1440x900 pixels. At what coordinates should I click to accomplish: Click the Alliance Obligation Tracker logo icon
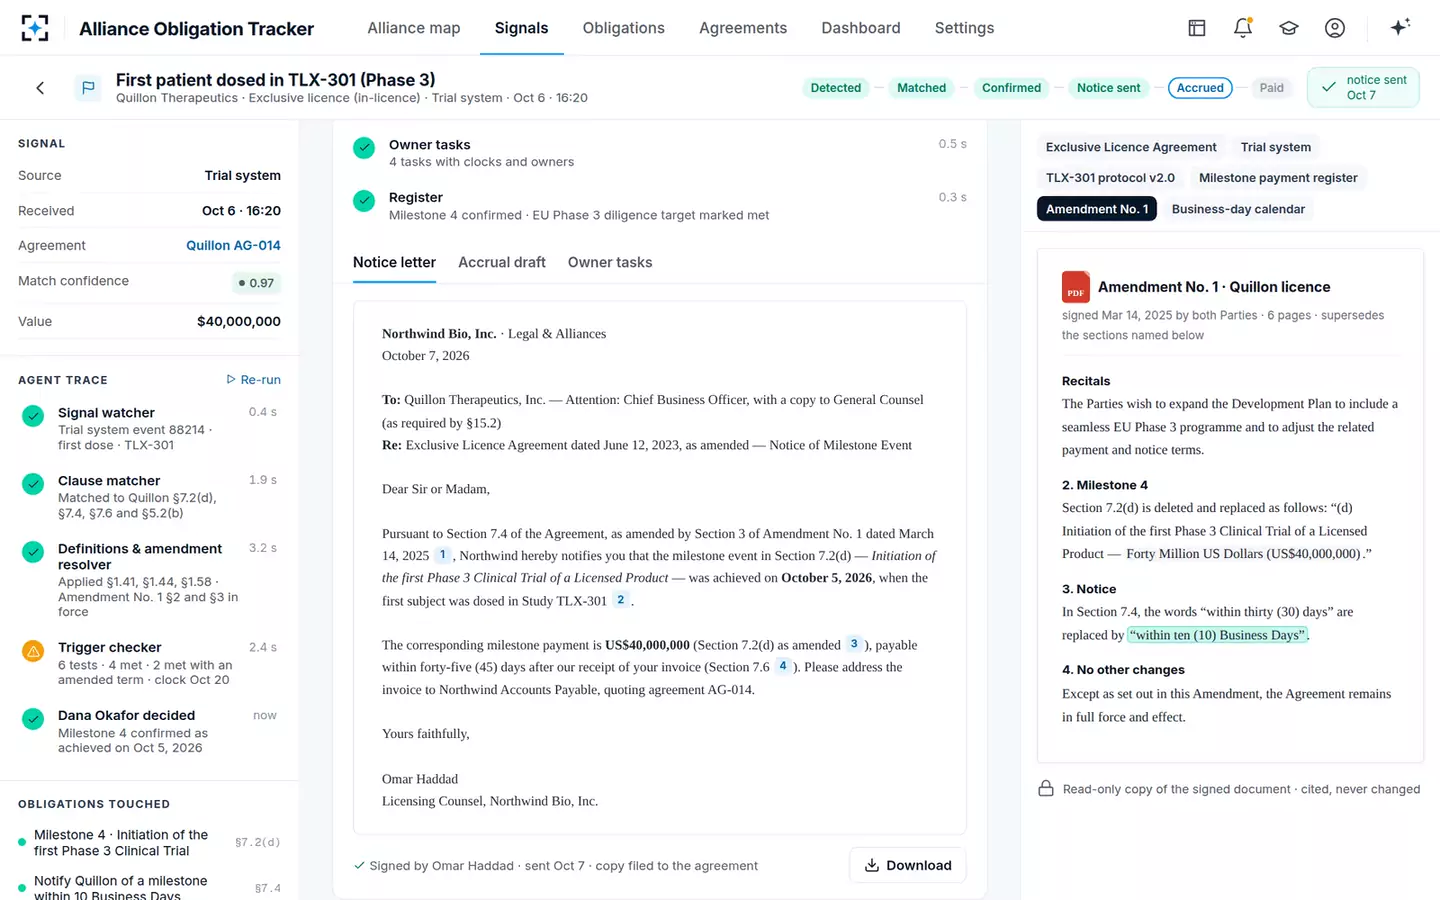[35, 28]
